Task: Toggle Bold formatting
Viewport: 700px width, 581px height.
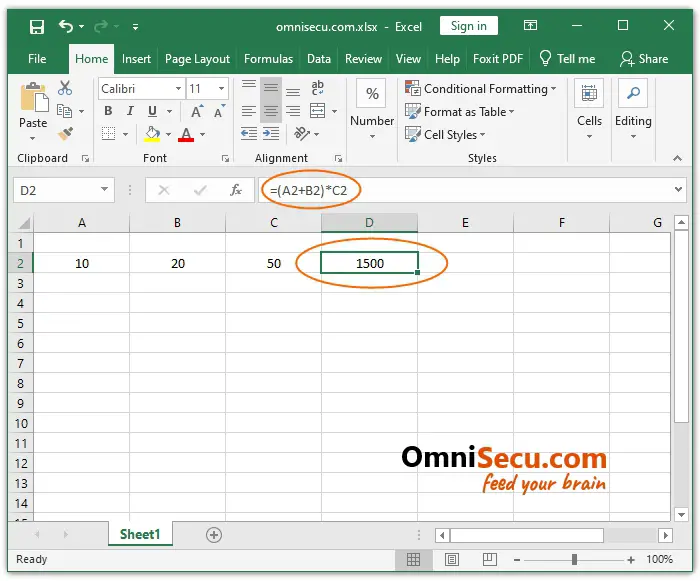Action: (108, 111)
